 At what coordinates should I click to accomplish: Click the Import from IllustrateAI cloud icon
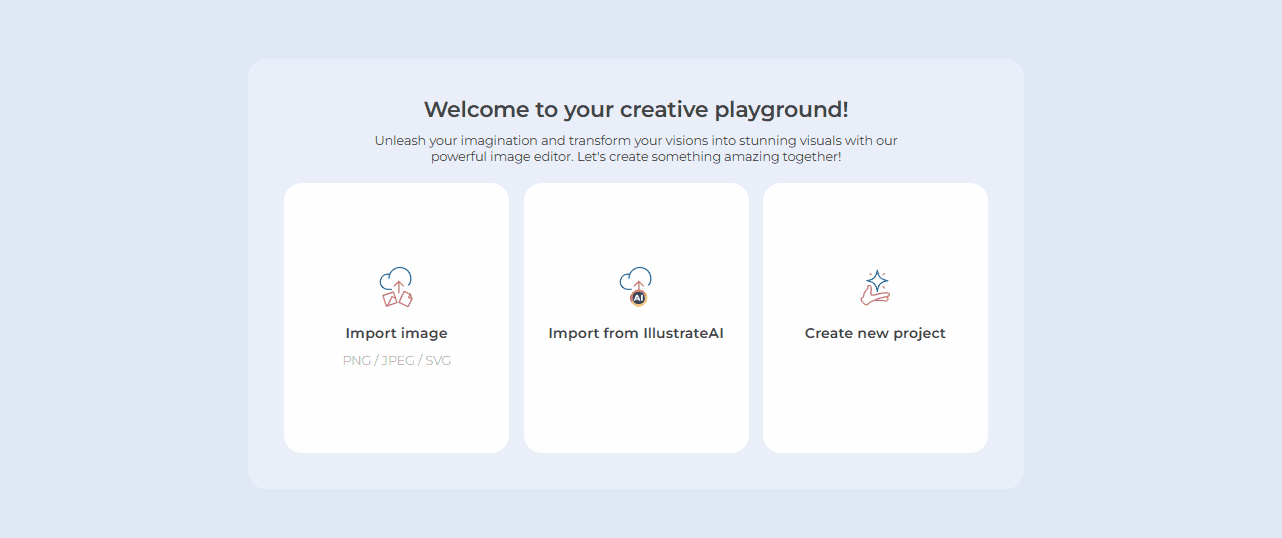(x=636, y=287)
